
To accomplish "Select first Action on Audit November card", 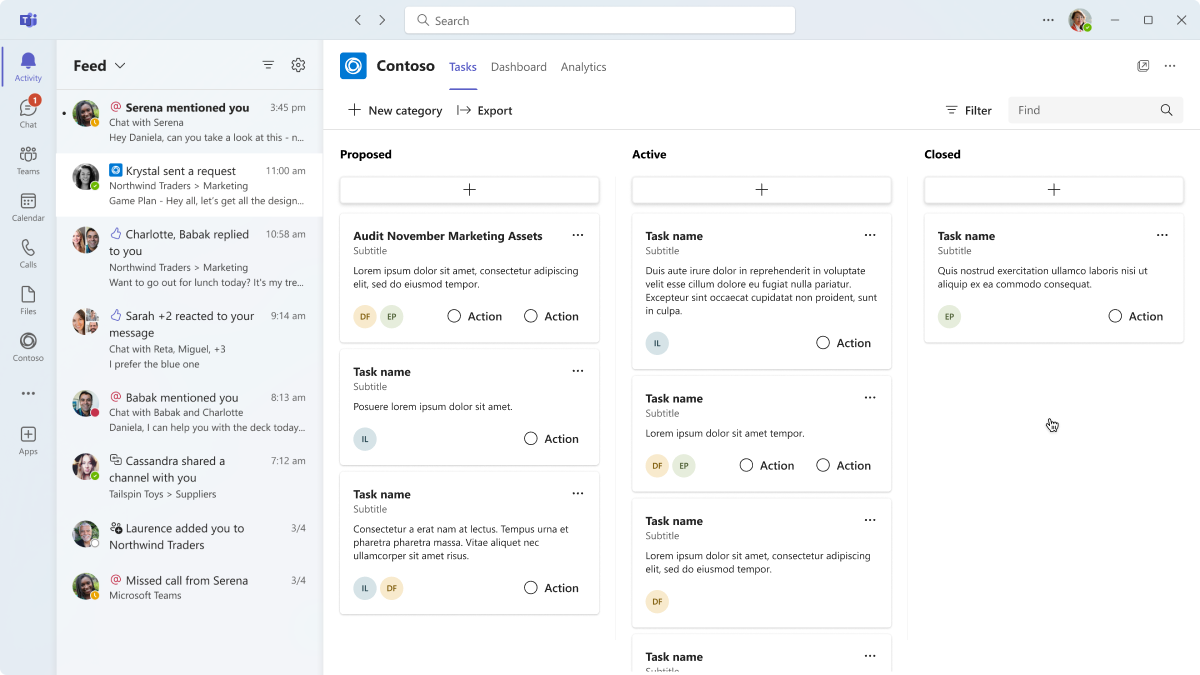I will pos(475,316).
